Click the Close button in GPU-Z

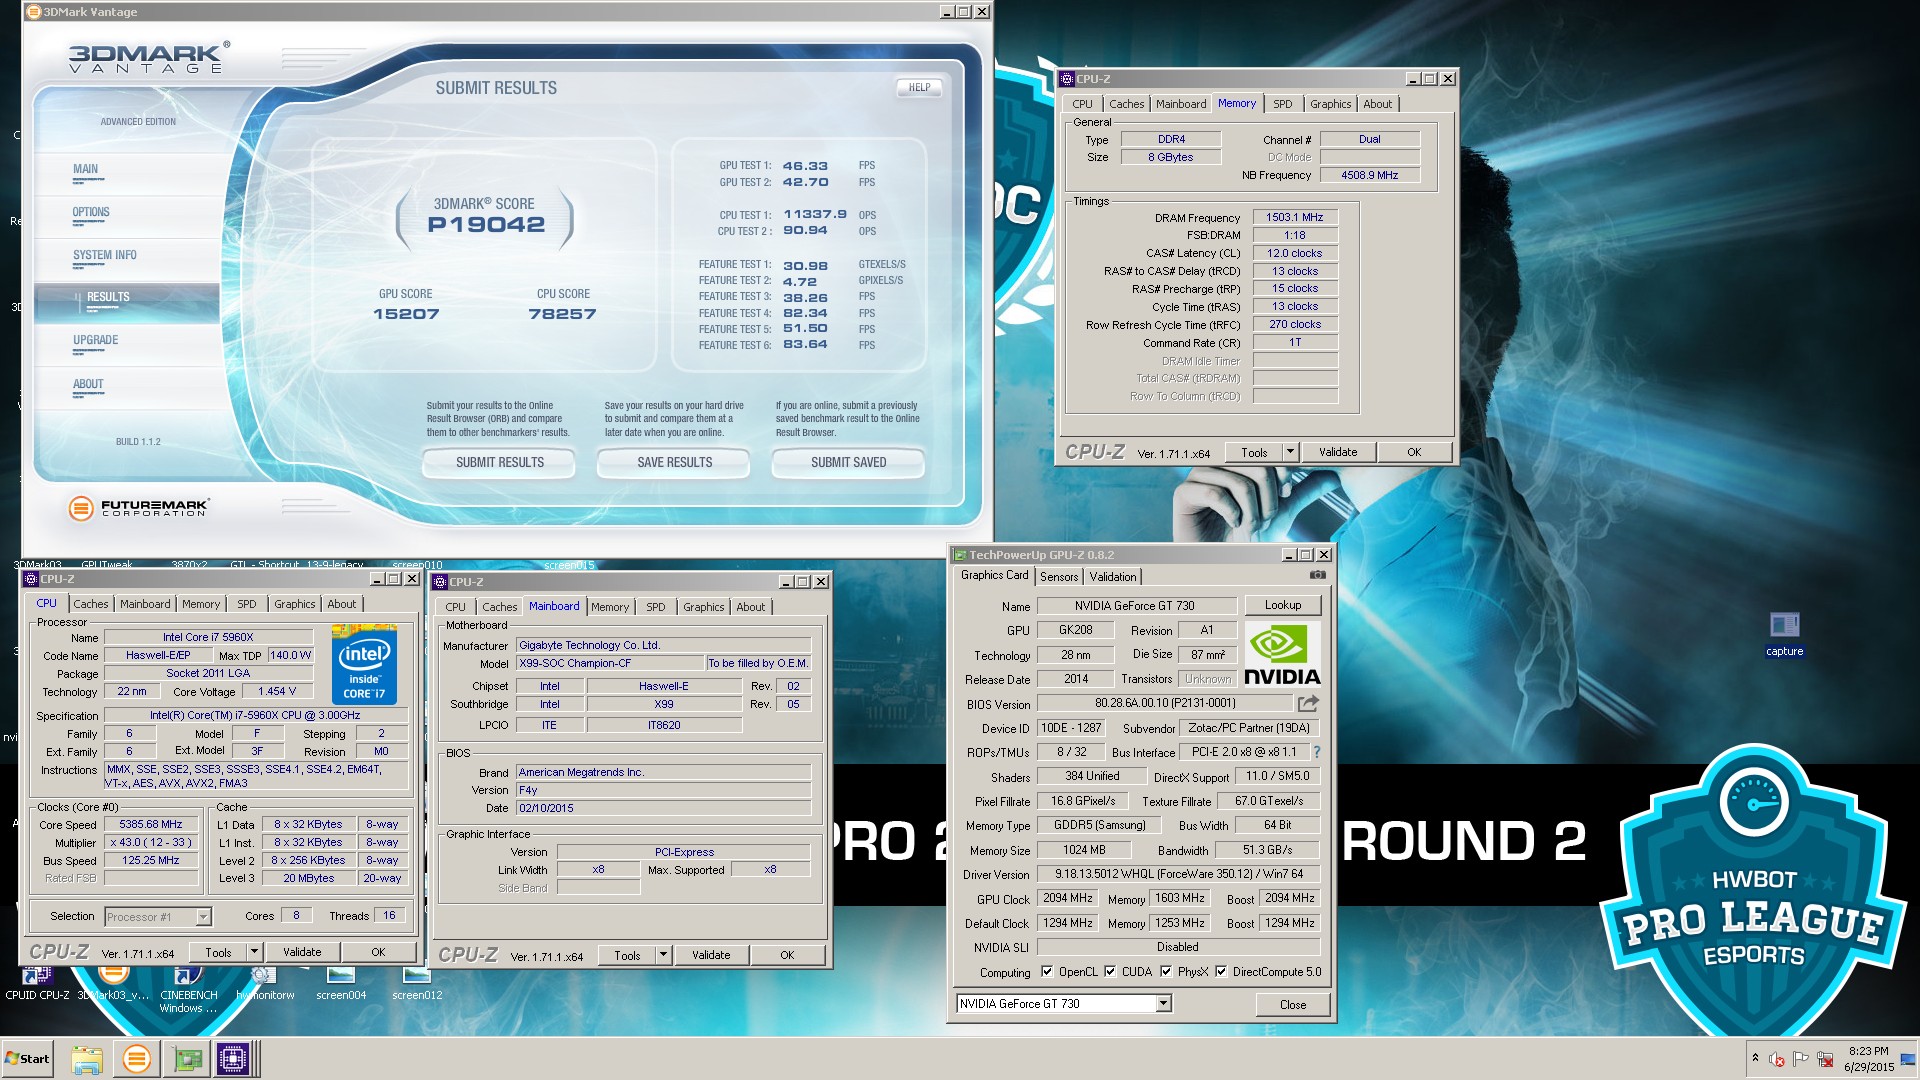point(1293,1004)
